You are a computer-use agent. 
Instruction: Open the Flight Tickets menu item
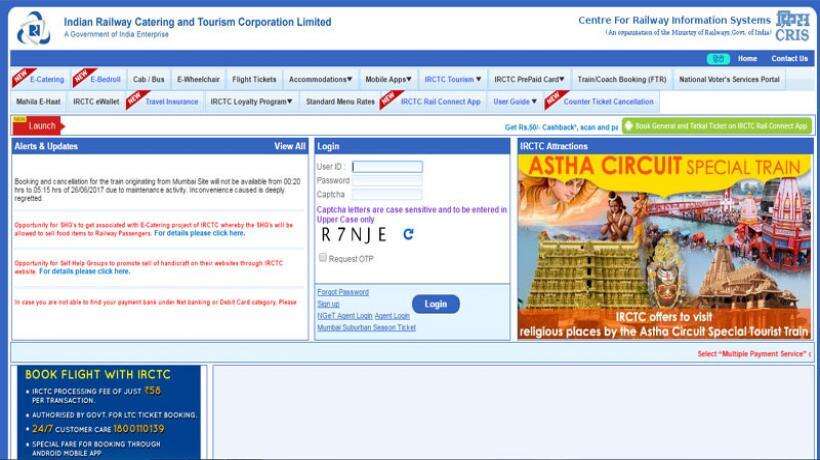[x=254, y=79]
